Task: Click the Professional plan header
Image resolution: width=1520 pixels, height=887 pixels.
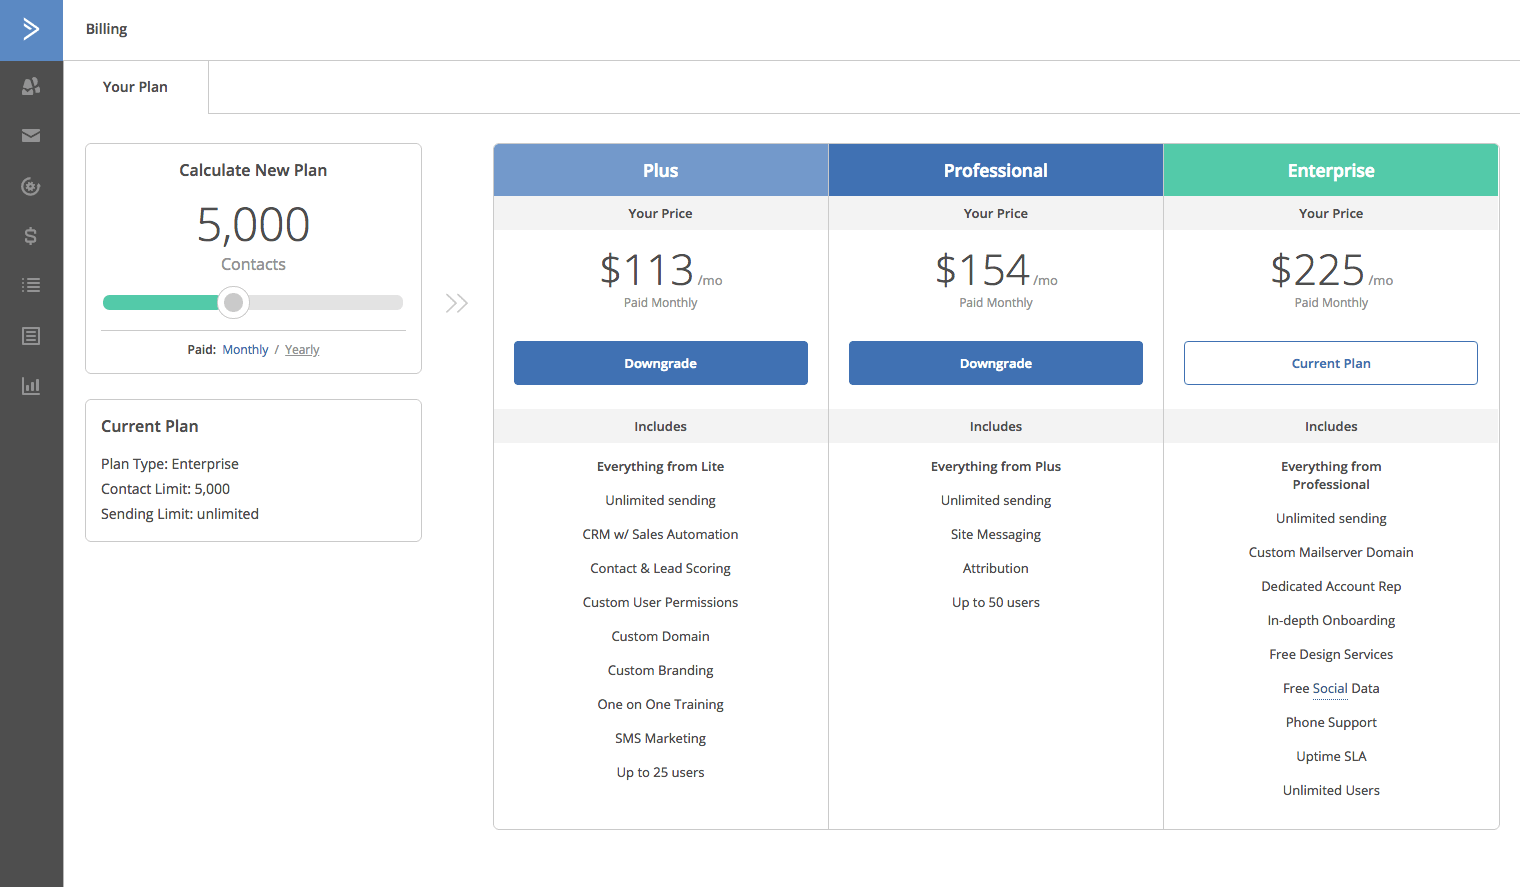Action: [995, 171]
